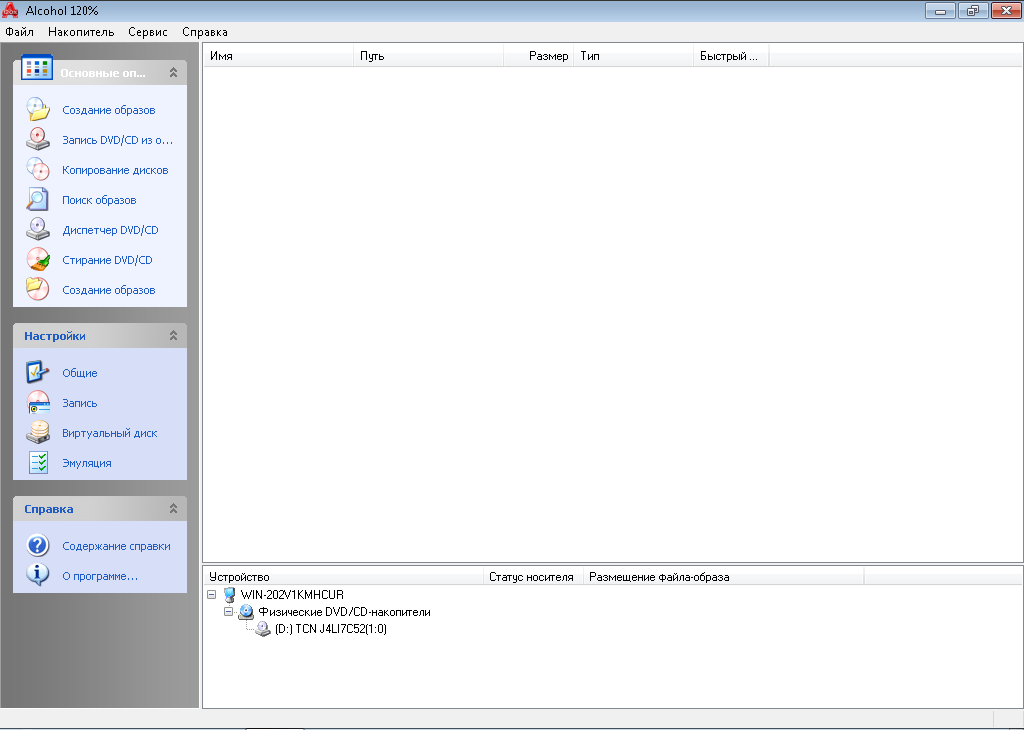Open Виртуальный диск settings link
The width and height of the screenshot is (1024, 730).
coord(110,433)
